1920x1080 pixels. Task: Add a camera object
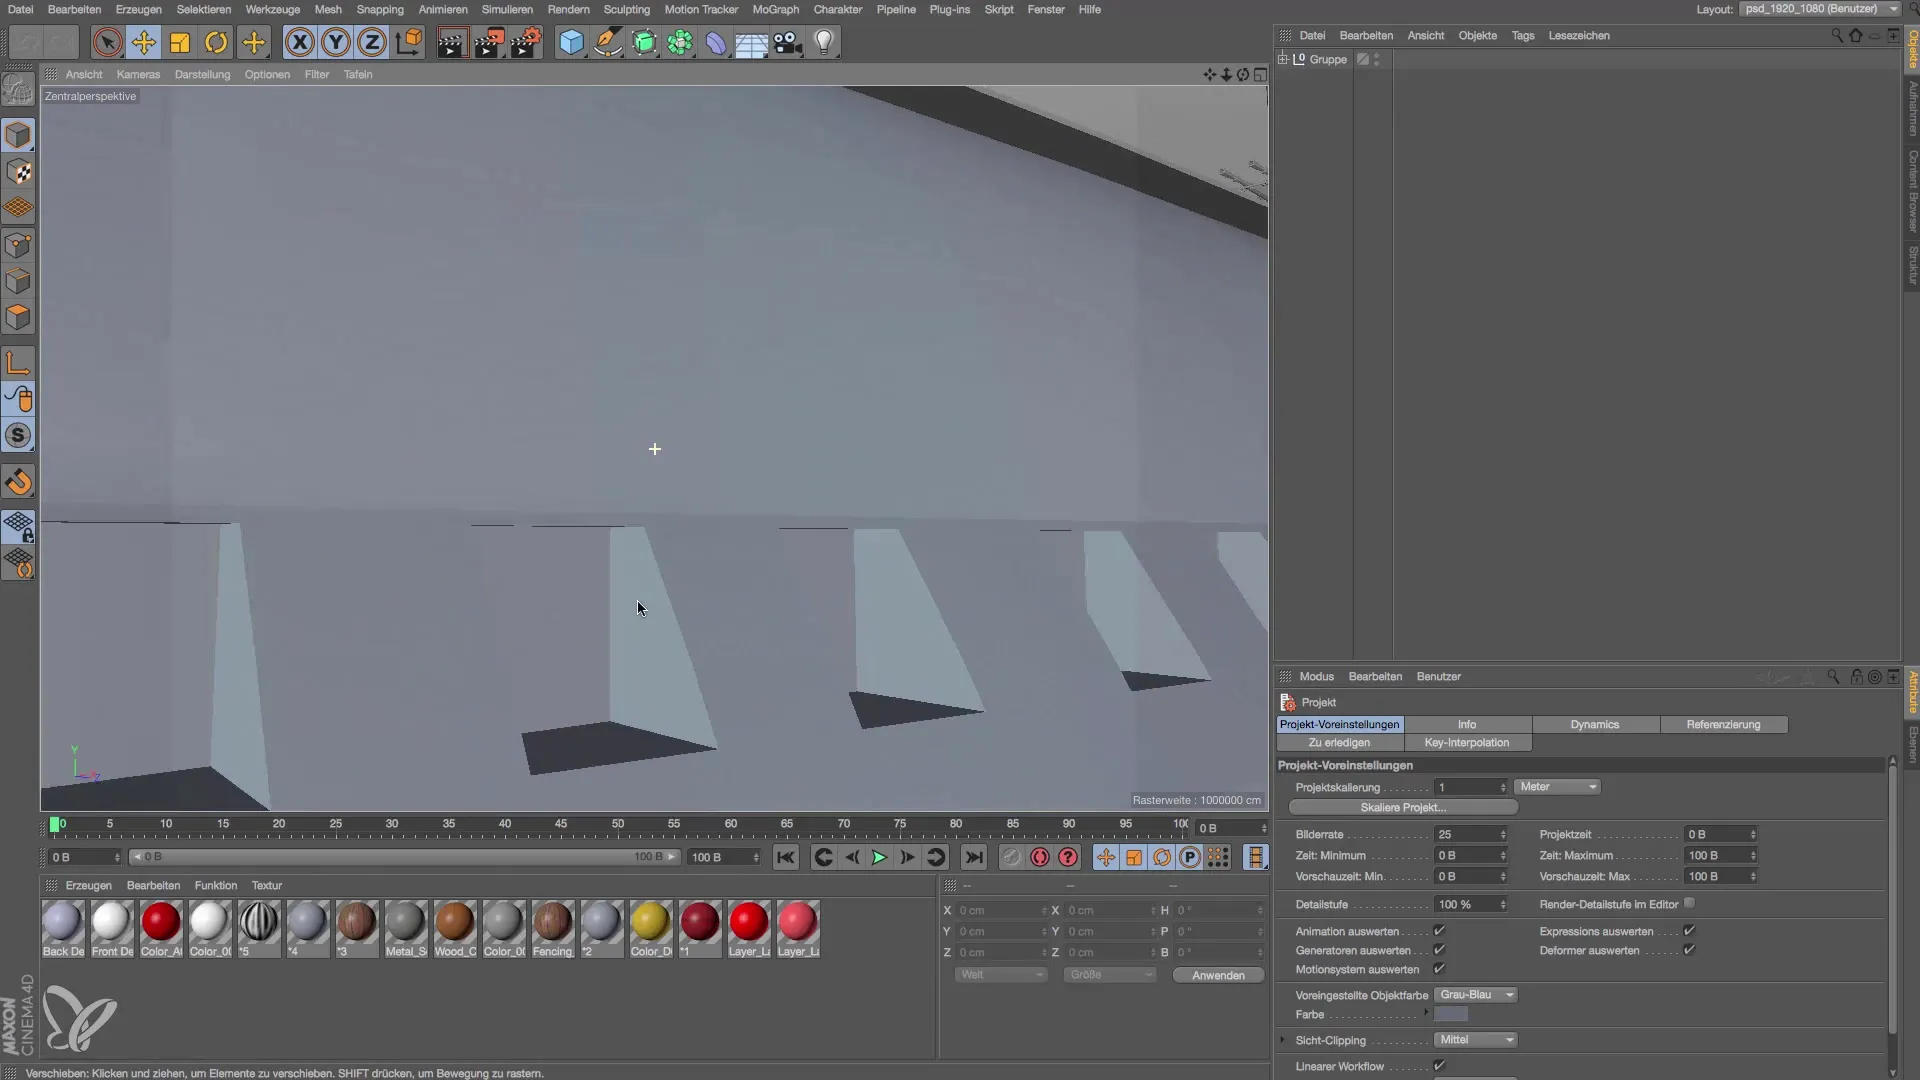[x=788, y=43]
